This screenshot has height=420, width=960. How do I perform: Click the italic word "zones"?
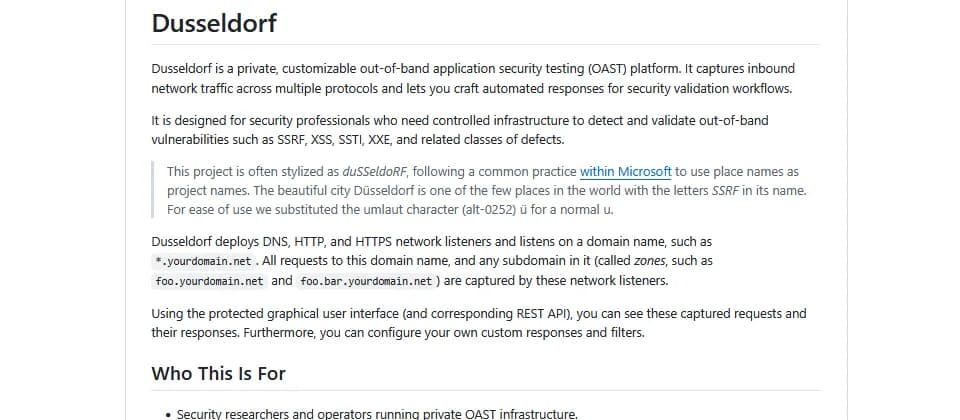tap(649, 261)
